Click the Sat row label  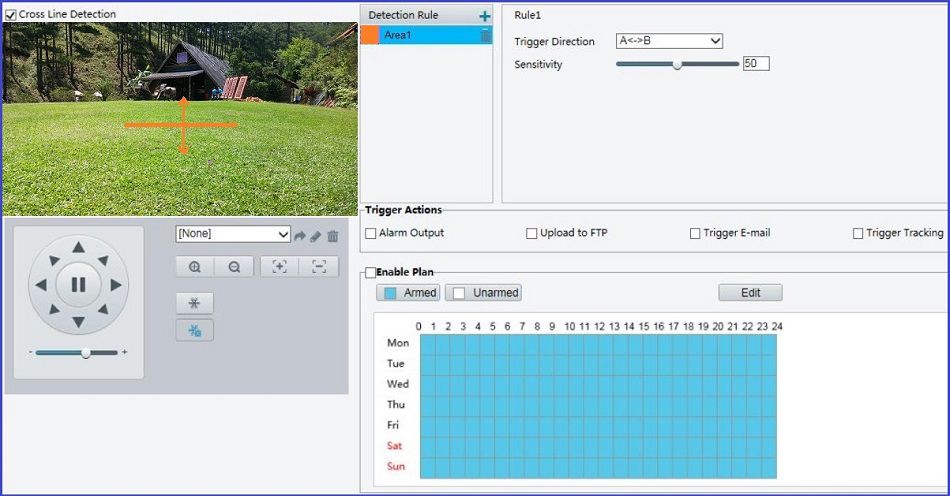pos(394,446)
